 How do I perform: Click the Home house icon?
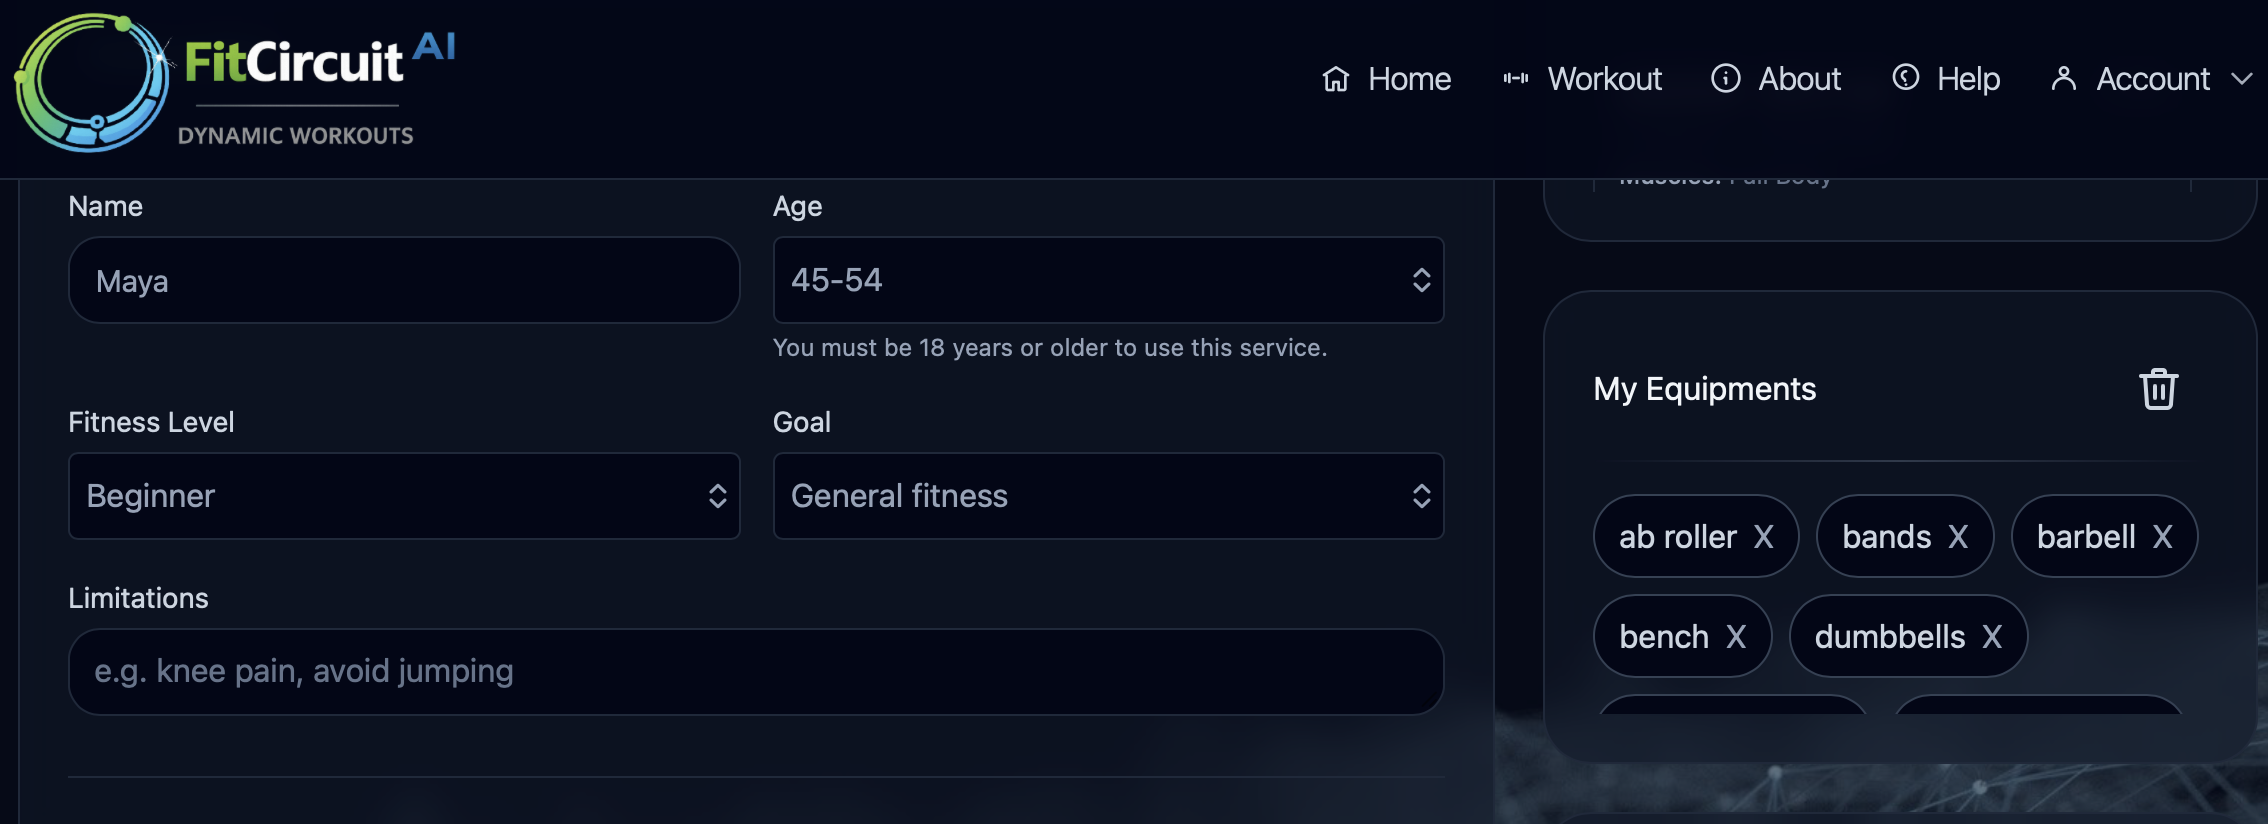[1336, 79]
